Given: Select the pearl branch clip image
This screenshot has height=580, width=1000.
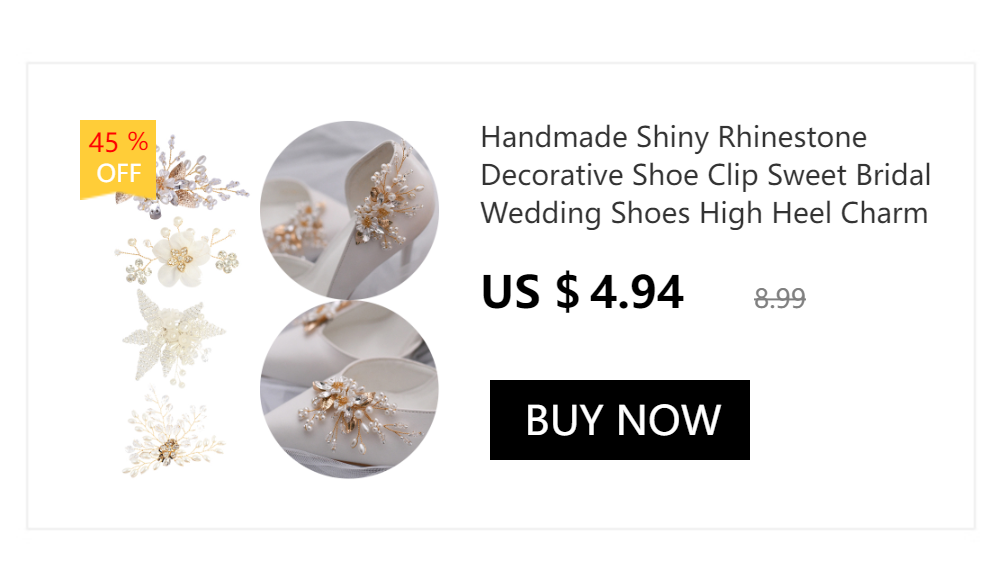Looking at the screenshot, I should pos(173,434).
